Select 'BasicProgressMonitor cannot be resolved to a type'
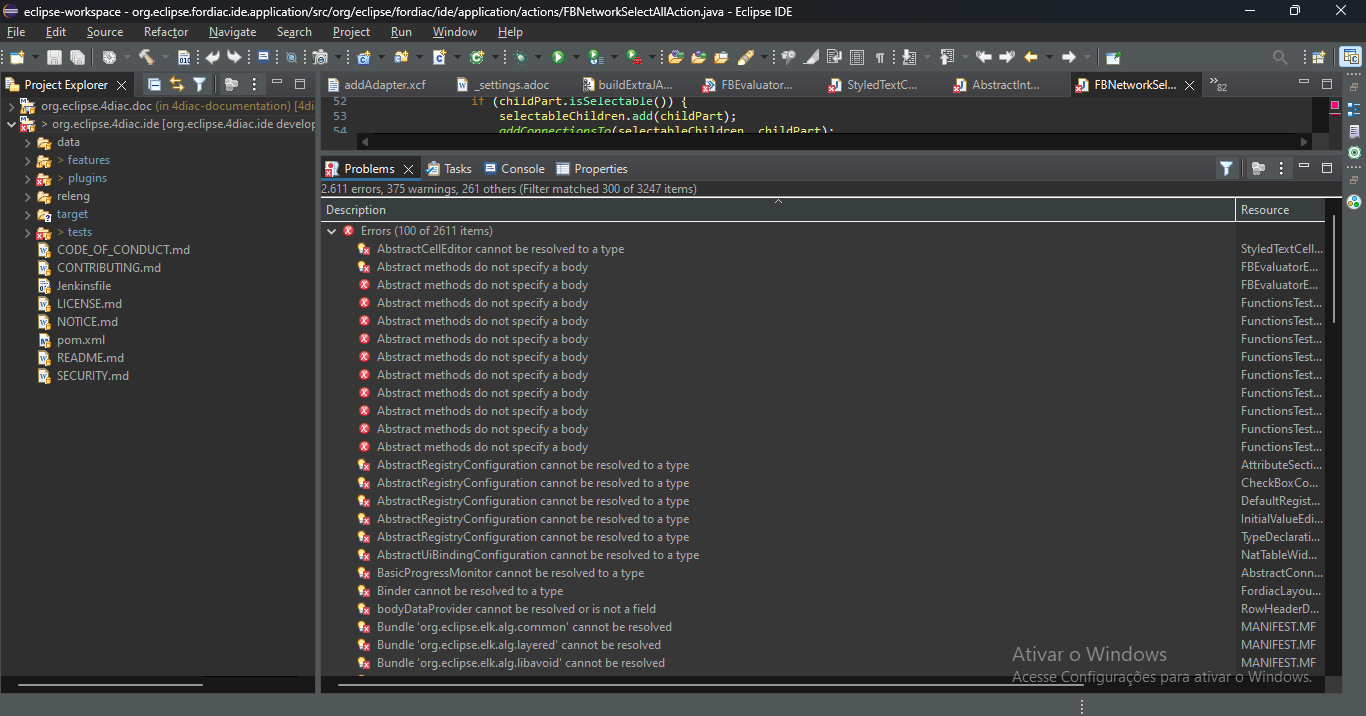Viewport: 1366px width, 716px height. [510, 573]
